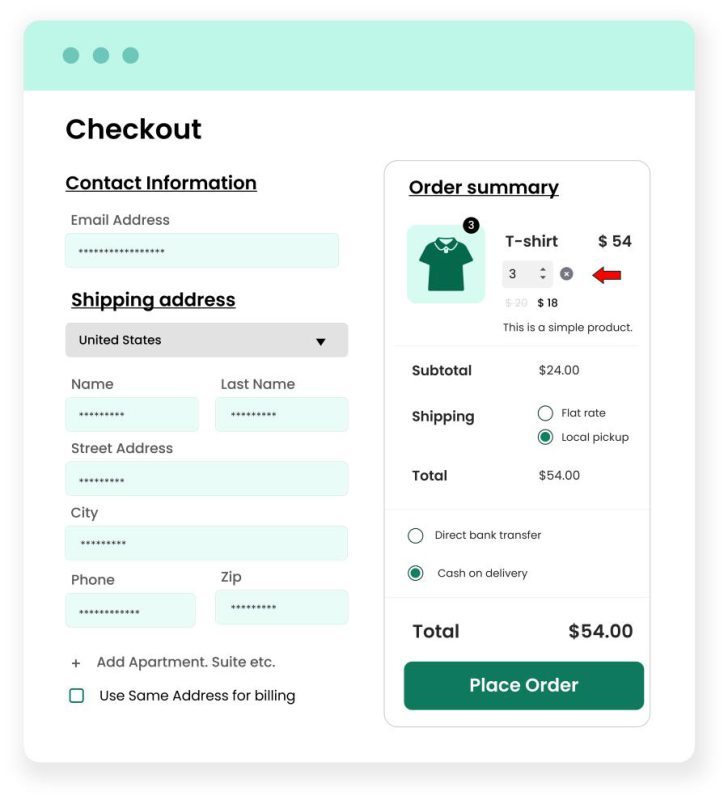Decrease T-shirt quantity with down arrow
This screenshot has width=728, height=800.
pyautogui.click(x=543, y=278)
